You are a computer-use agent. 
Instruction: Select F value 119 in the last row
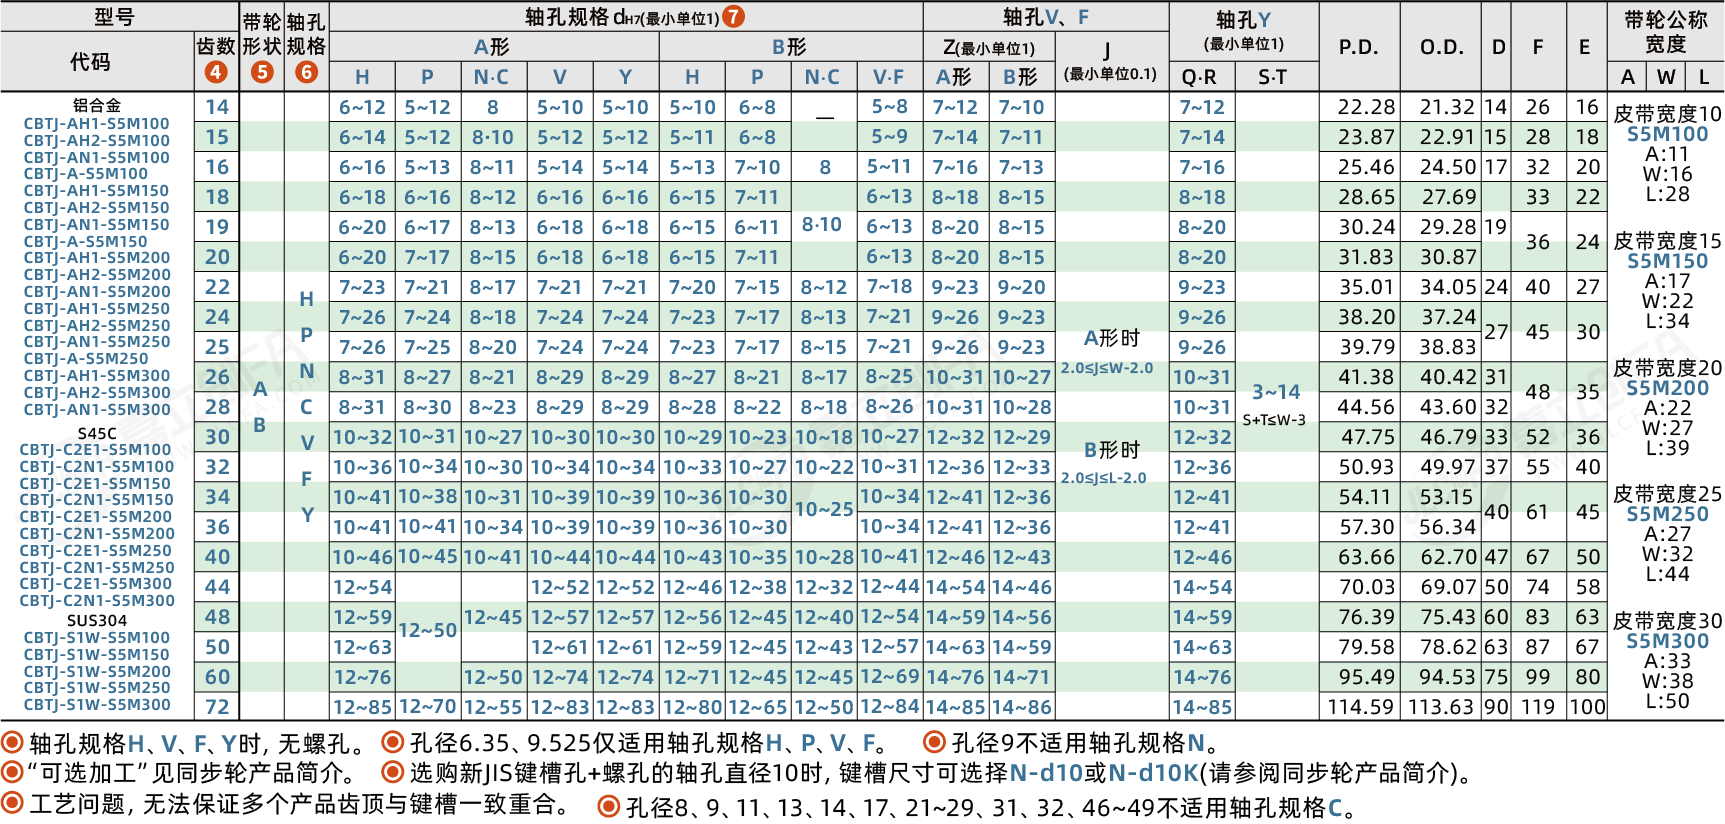(x=1538, y=707)
